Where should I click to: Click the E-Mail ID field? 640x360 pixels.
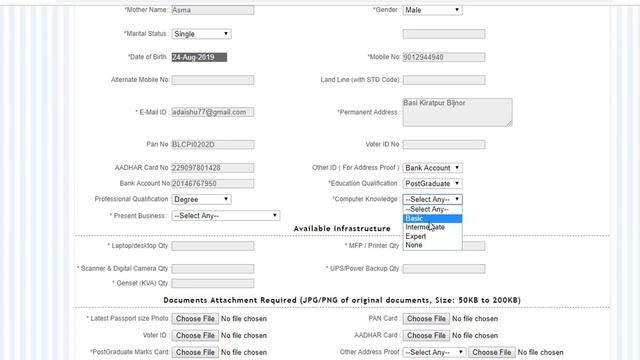click(x=213, y=112)
